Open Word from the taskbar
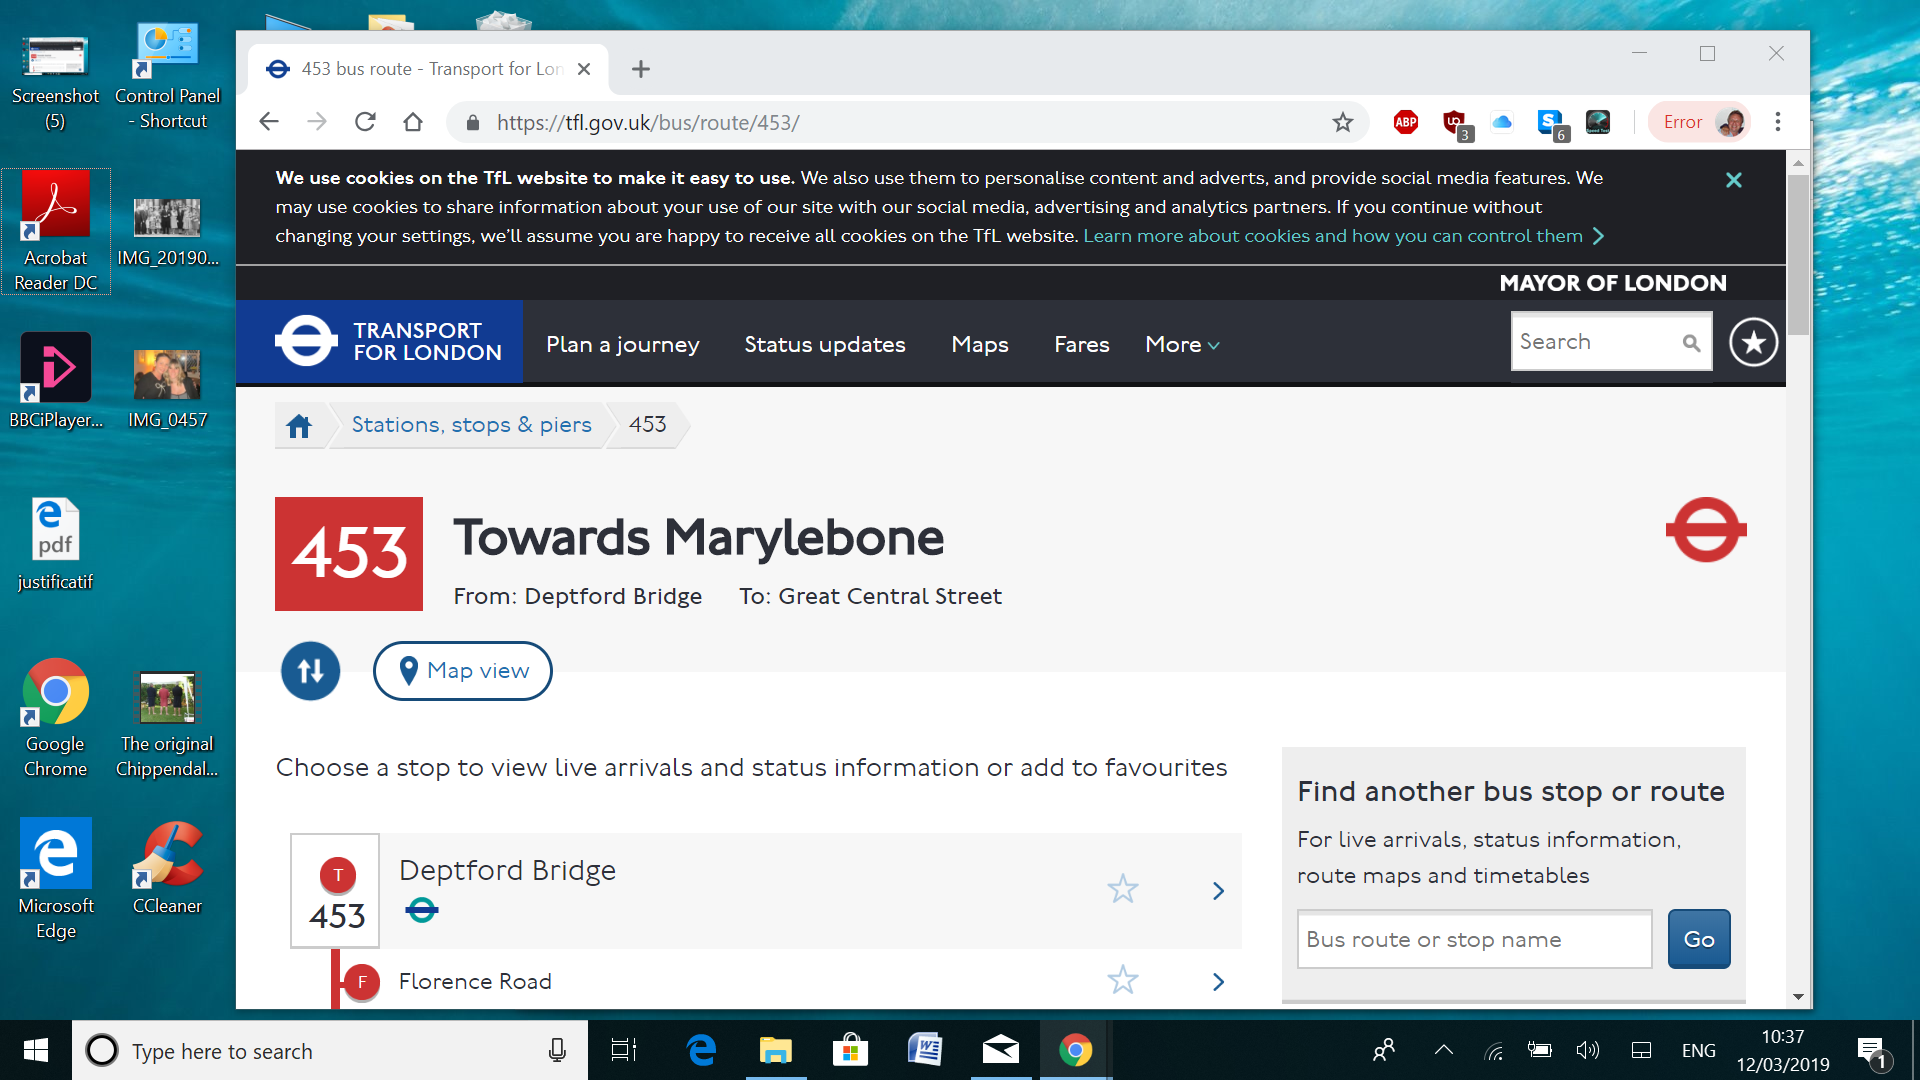This screenshot has width=1920, height=1080. [x=925, y=1050]
